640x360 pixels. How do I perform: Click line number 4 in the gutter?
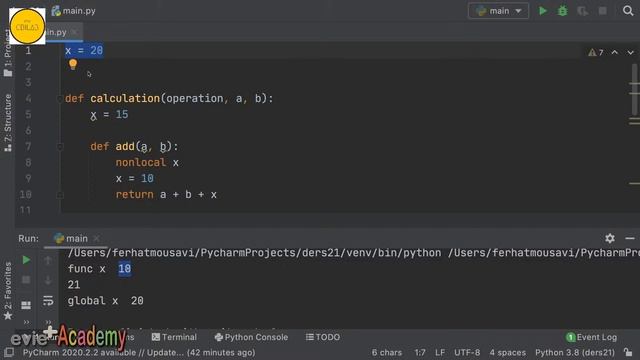[x=28, y=98]
